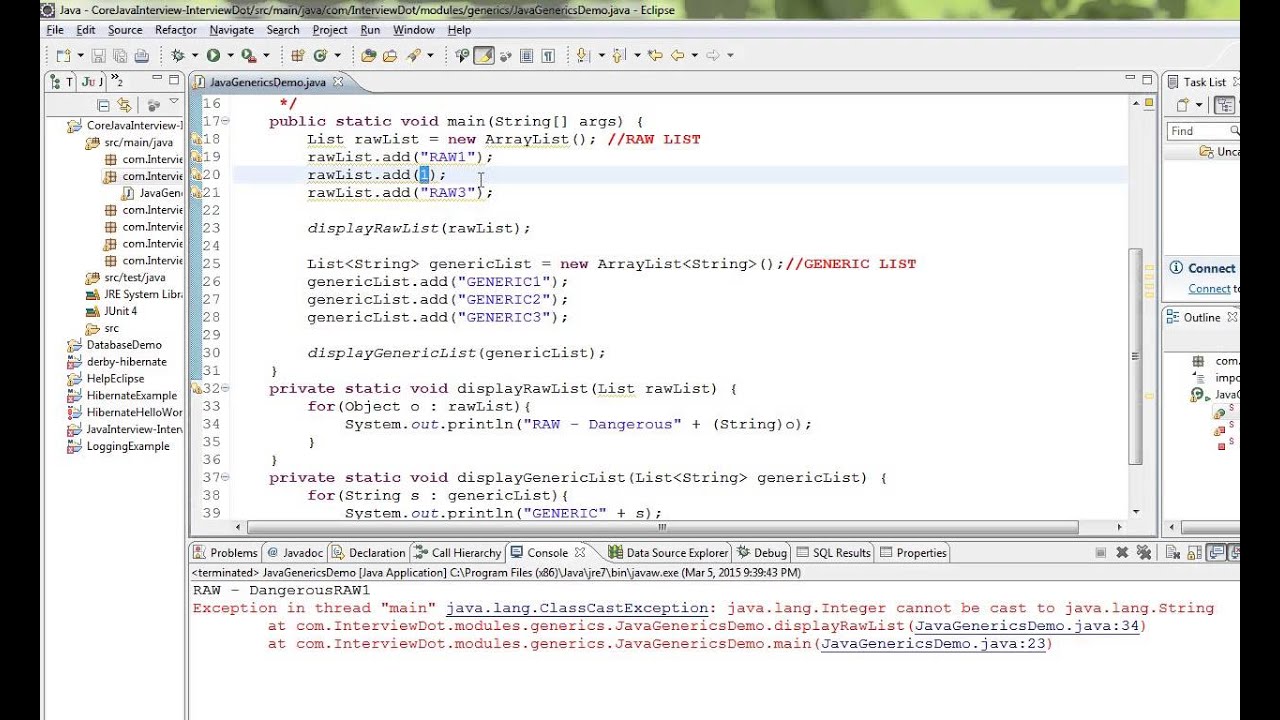
Task: Open dropdown next to Debug button
Action: pos(194,56)
